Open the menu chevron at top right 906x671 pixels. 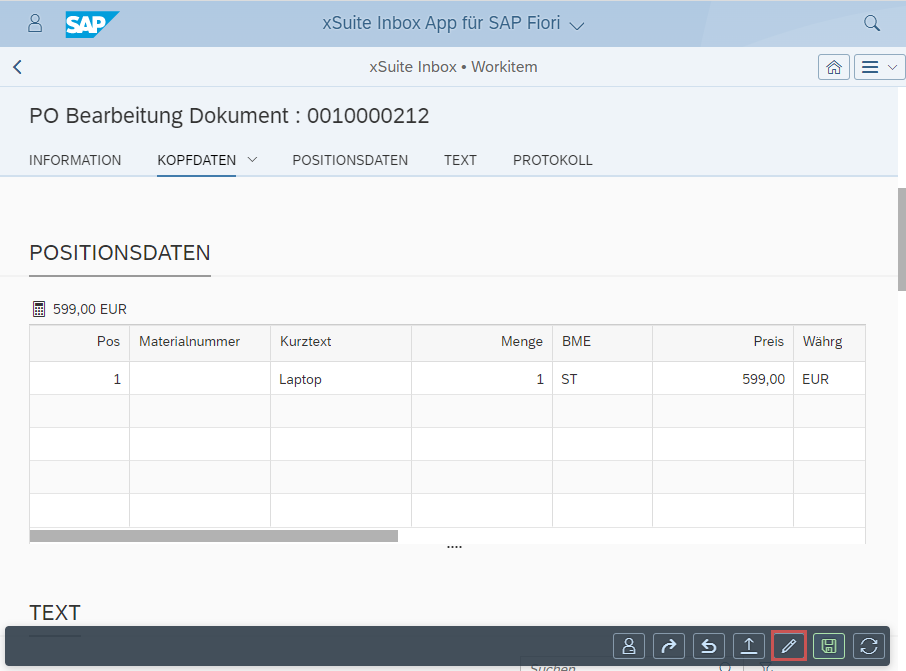click(894, 67)
